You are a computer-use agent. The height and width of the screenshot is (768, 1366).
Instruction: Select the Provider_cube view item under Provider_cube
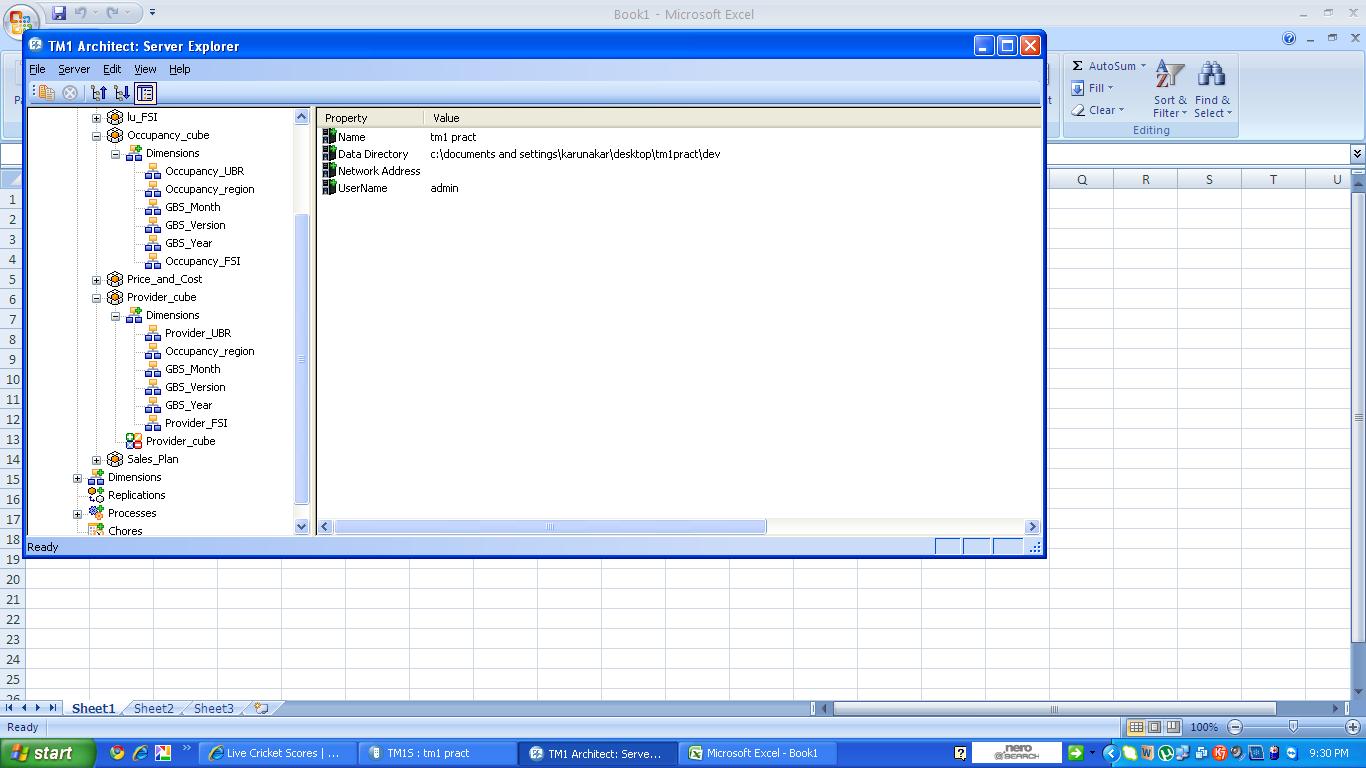180,441
